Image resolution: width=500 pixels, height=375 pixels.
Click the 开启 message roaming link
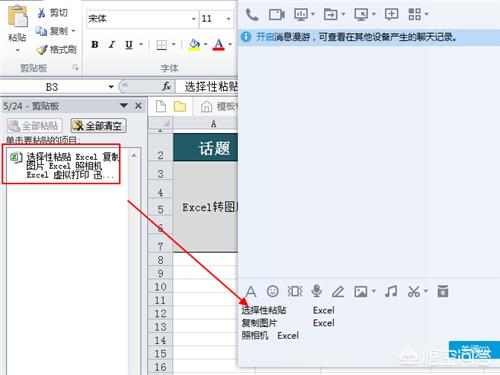[265, 37]
